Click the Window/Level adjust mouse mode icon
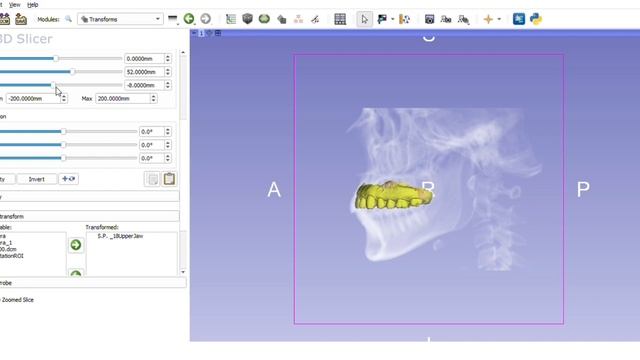 tap(382, 19)
